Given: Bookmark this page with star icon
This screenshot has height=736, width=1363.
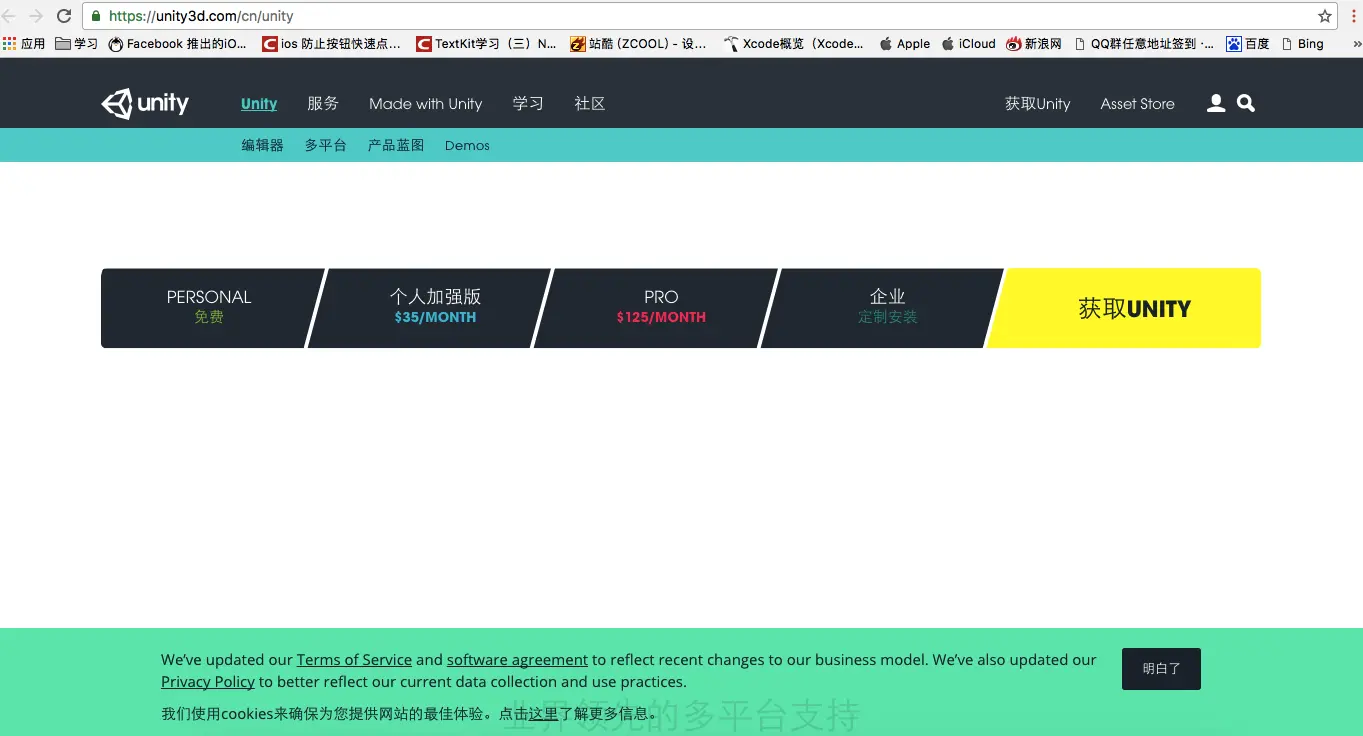Looking at the screenshot, I should pos(1325,16).
